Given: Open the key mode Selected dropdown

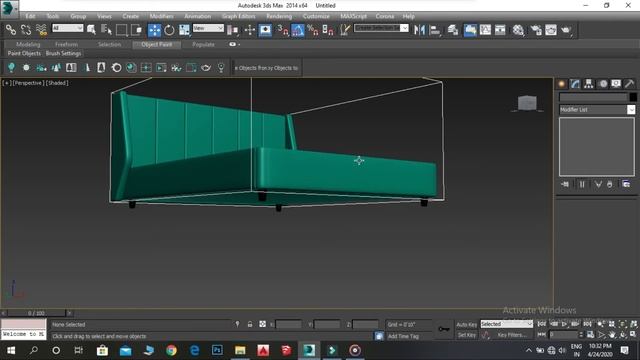Looking at the screenshot, I should click(x=507, y=324).
